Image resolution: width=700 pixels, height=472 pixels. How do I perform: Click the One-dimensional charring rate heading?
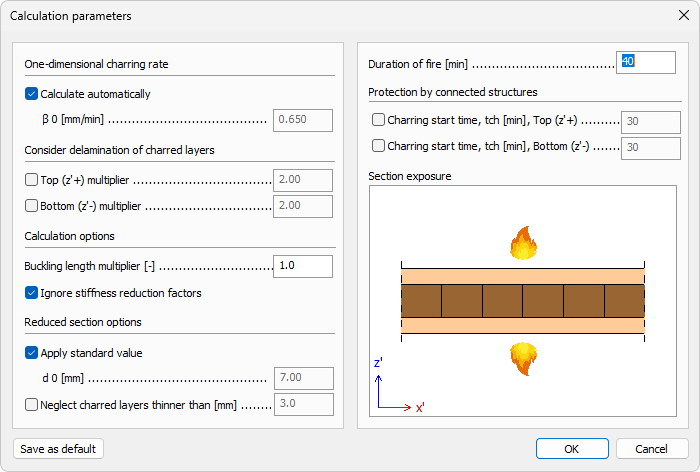coord(96,64)
